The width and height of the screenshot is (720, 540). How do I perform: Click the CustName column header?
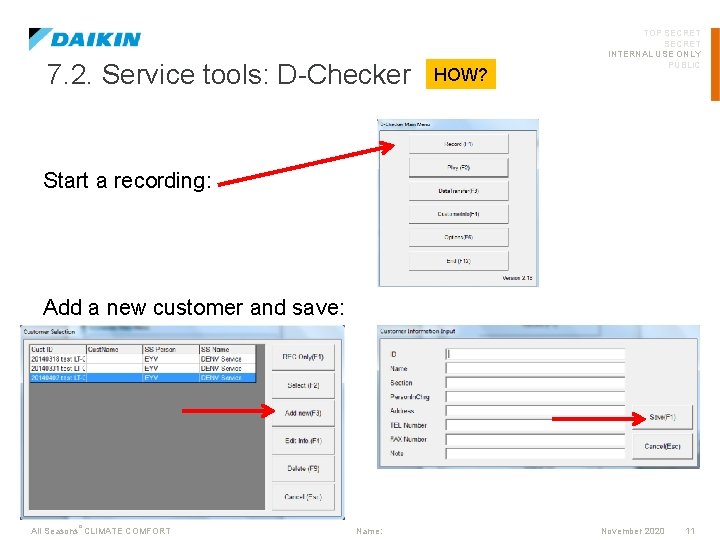point(114,349)
